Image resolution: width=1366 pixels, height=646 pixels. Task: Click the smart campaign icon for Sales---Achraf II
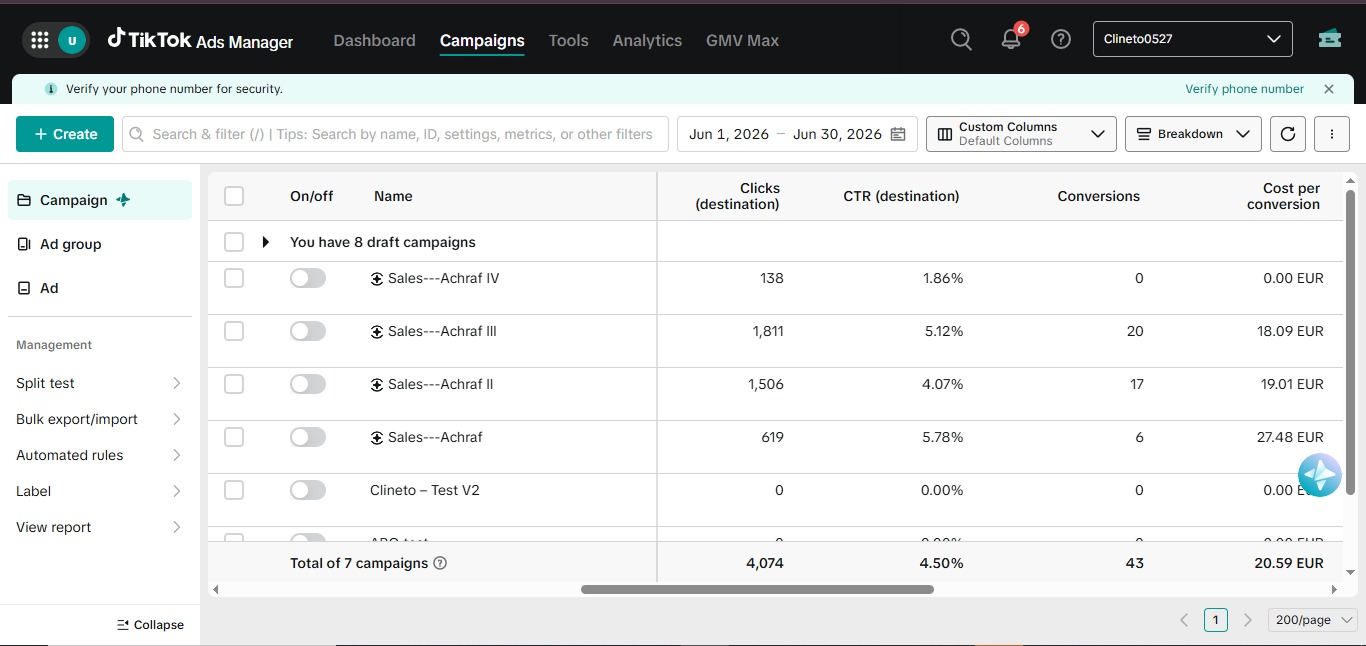tap(377, 385)
